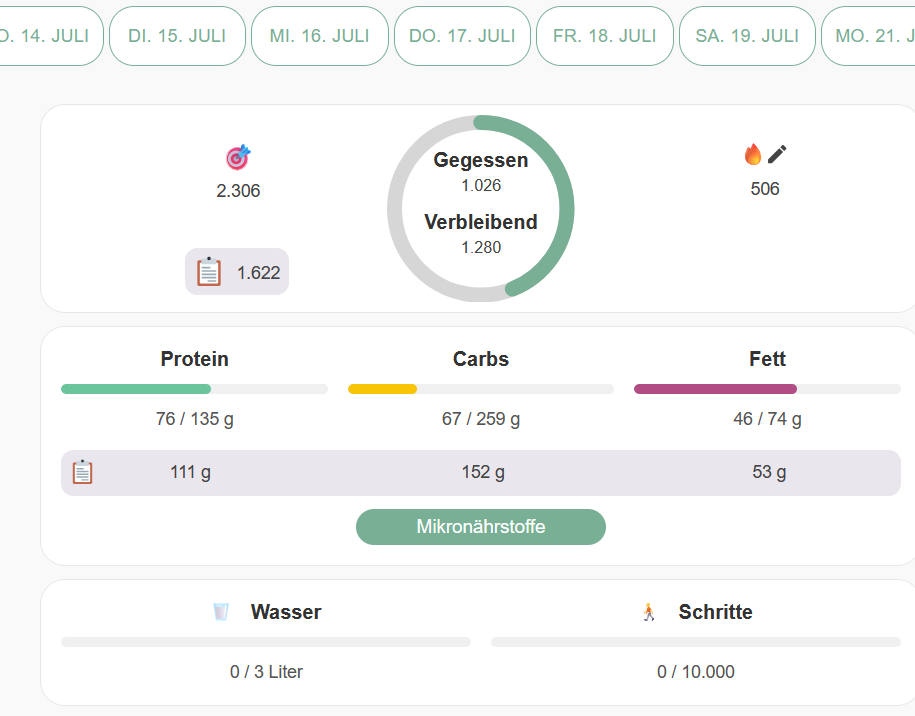Click the burned calories flame icon
Image resolution: width=915 pixels, height=716 pixels.
pos(753,154)
